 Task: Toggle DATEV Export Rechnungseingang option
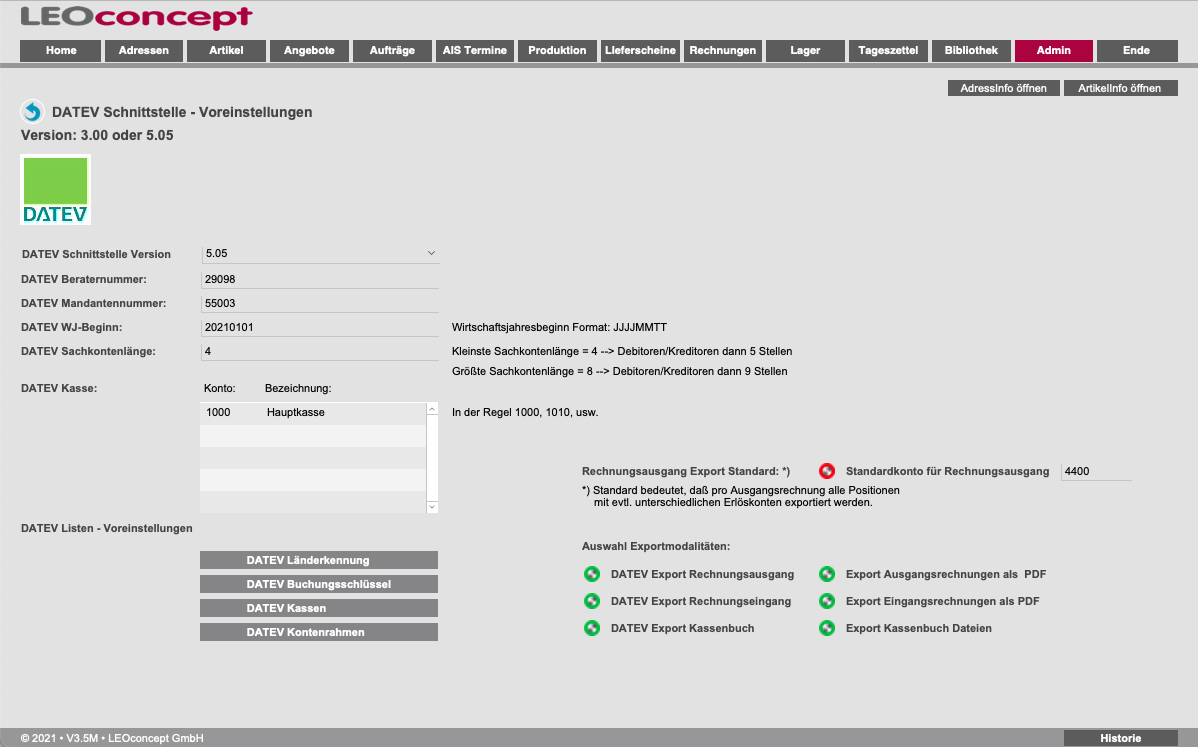[x=592, y=601]
